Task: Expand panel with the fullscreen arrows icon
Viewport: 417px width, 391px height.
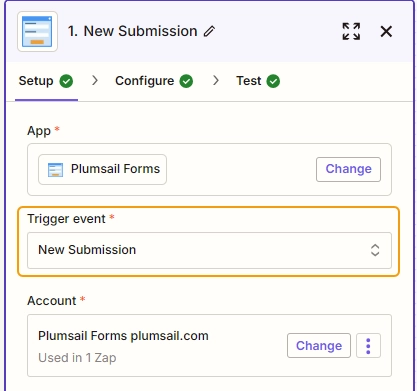Action: coord(351,31)
